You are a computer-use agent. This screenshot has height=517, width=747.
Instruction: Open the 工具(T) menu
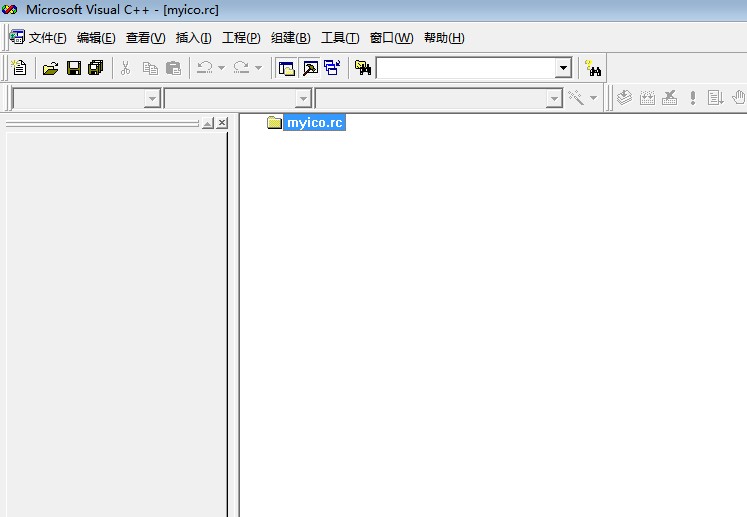[x=340, y=38]
